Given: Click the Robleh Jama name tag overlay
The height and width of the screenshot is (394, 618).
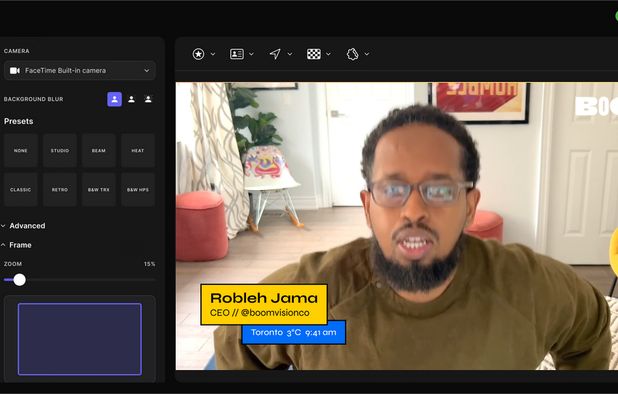Looking at the screenshot, I should click(x=264, y=305).
